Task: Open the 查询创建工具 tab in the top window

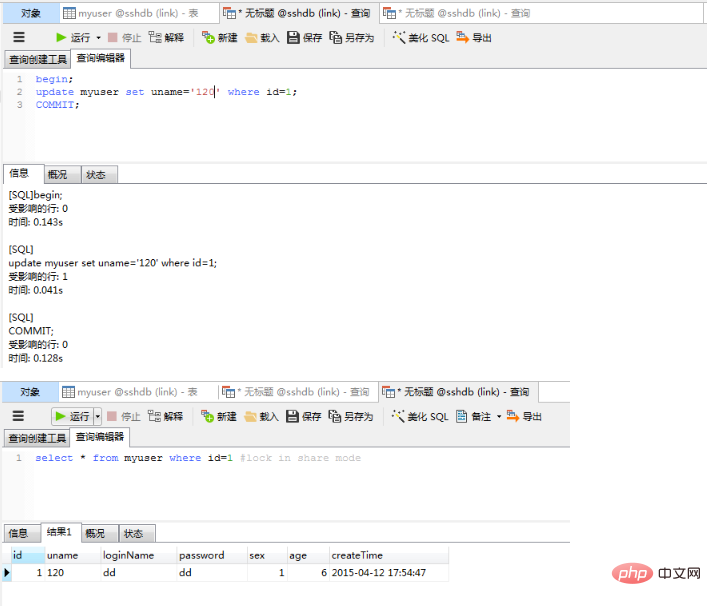Action: 38,59
